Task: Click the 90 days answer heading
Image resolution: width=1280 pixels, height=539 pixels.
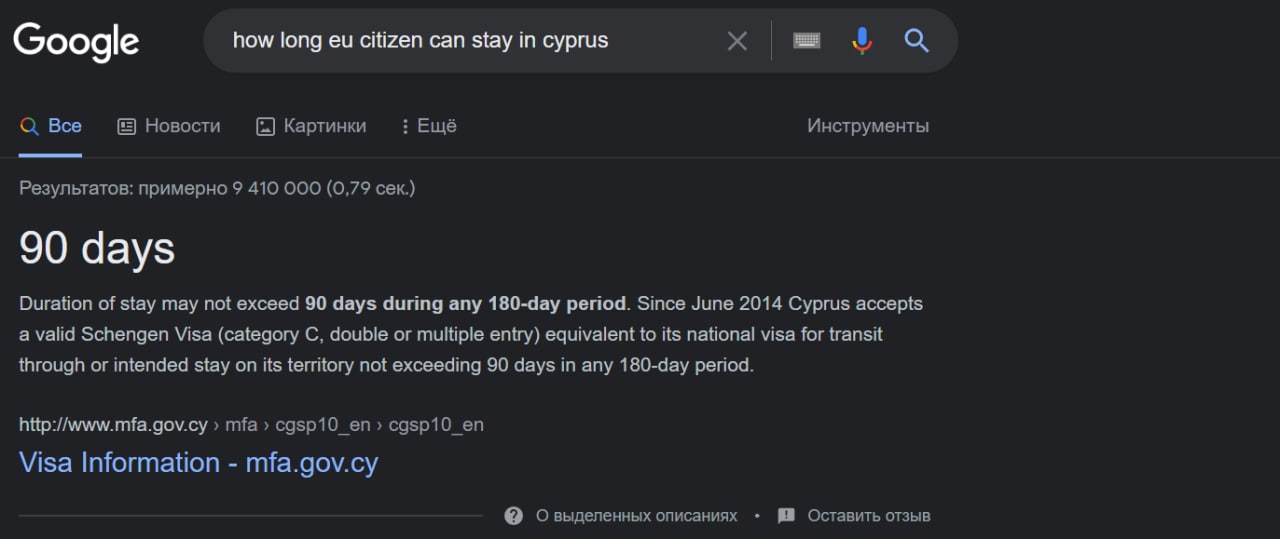Action: 97,248
